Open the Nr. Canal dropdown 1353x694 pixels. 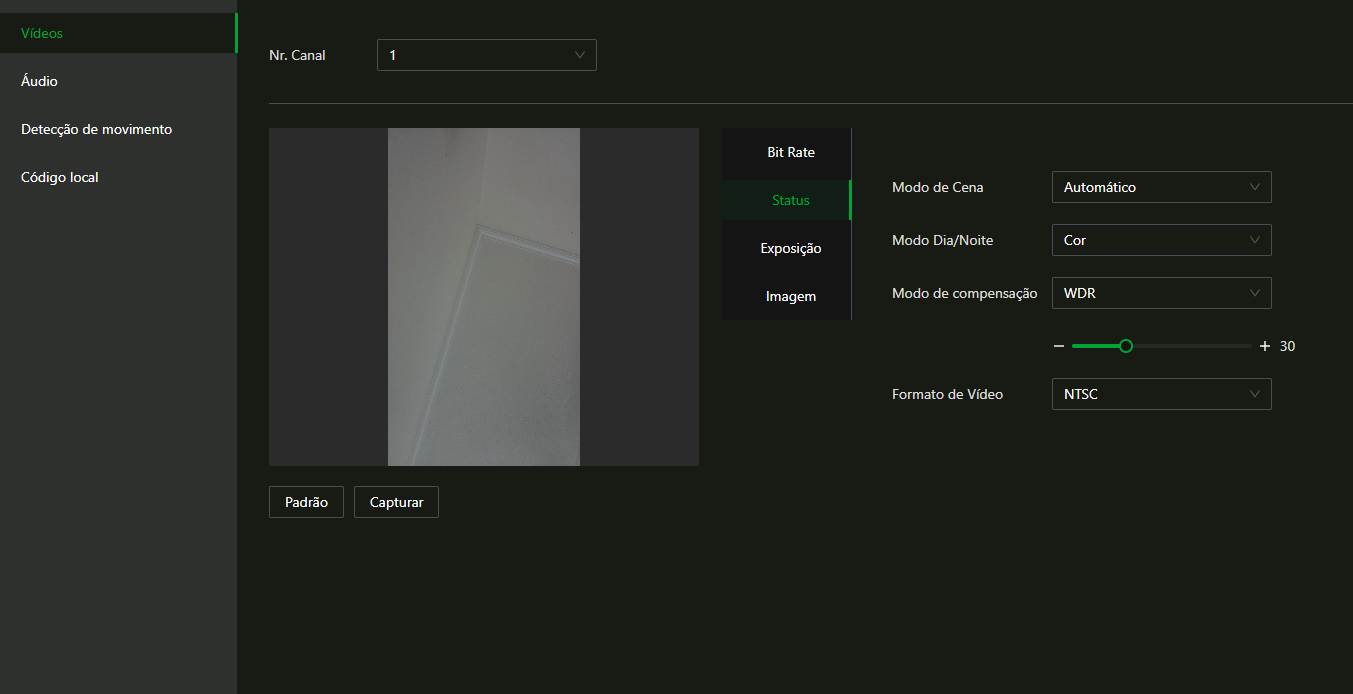pos(487,55)
